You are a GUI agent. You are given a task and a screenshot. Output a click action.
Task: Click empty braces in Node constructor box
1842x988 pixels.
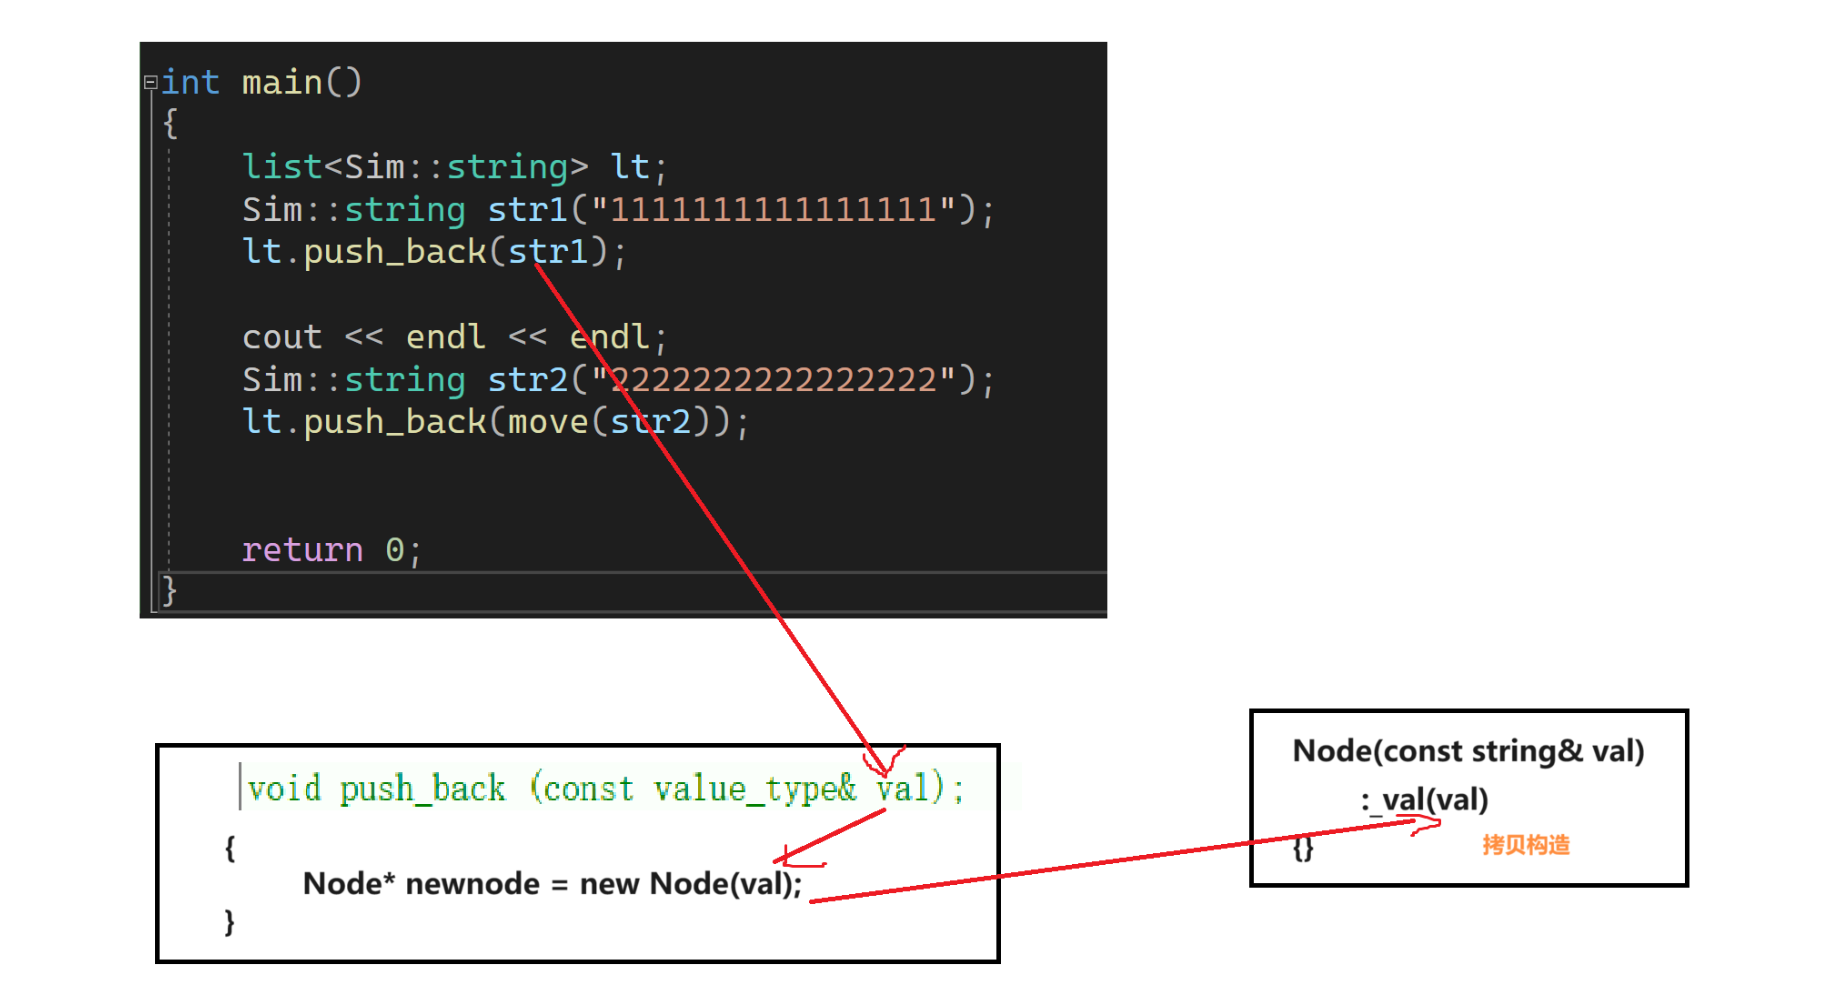click(1303, 848)
